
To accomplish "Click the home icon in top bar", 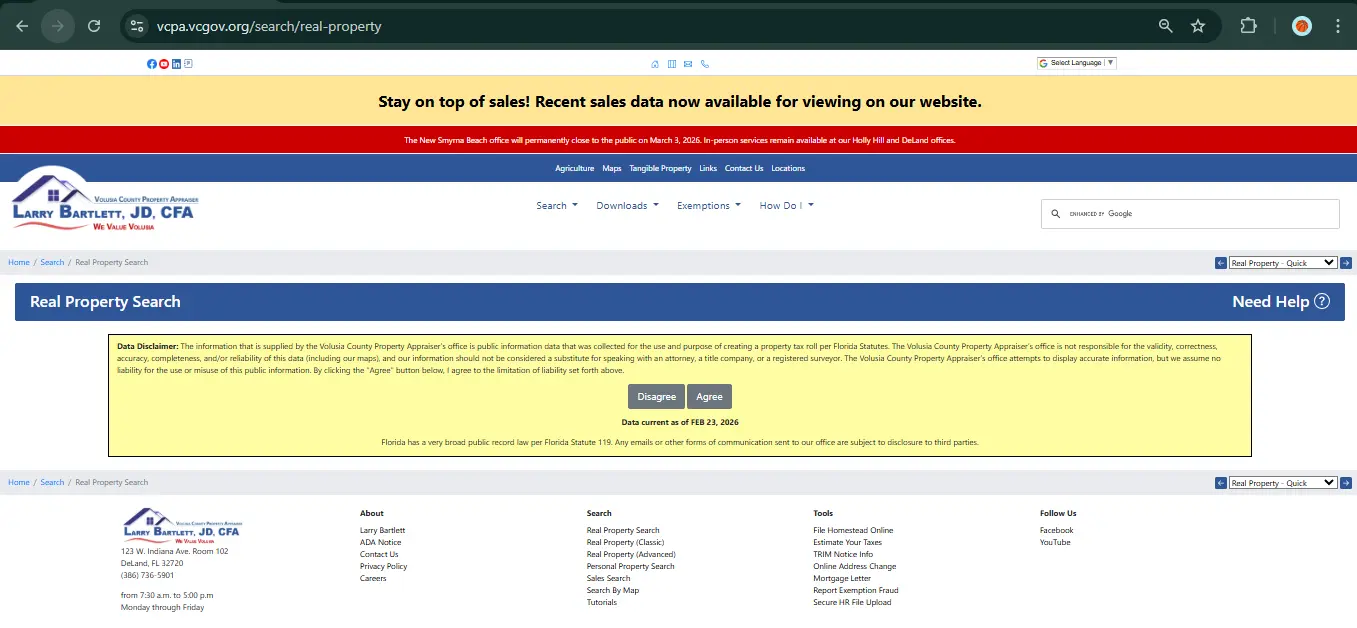I will 655,64.
